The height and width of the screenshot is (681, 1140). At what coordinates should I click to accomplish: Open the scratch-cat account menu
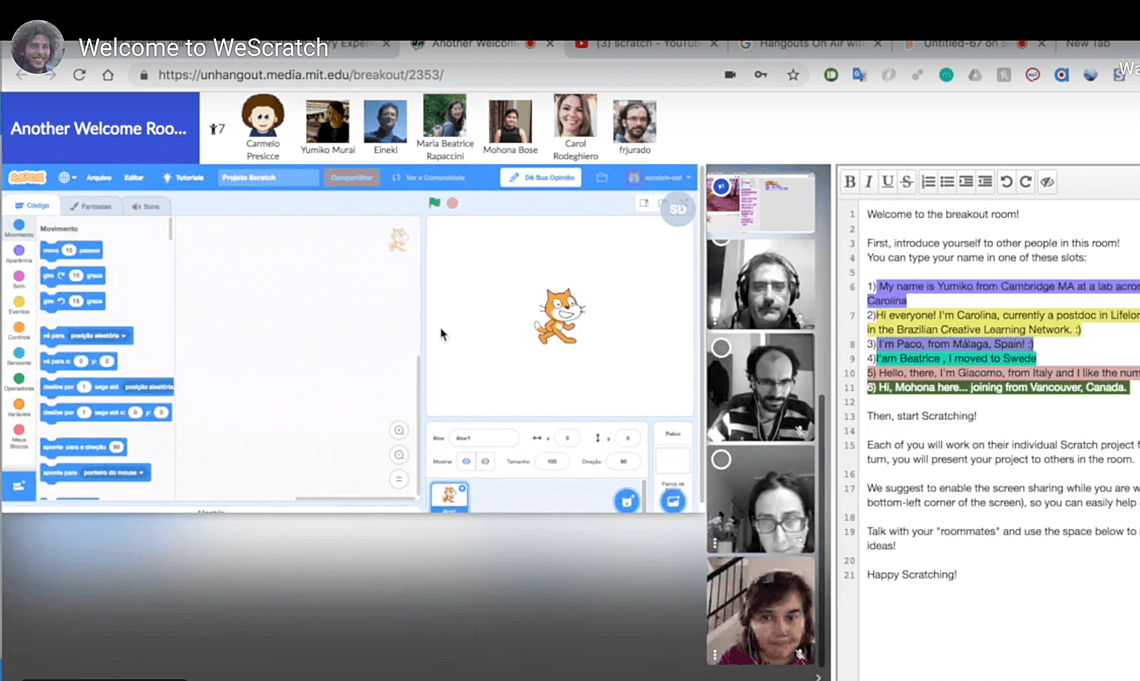[659, 177]
